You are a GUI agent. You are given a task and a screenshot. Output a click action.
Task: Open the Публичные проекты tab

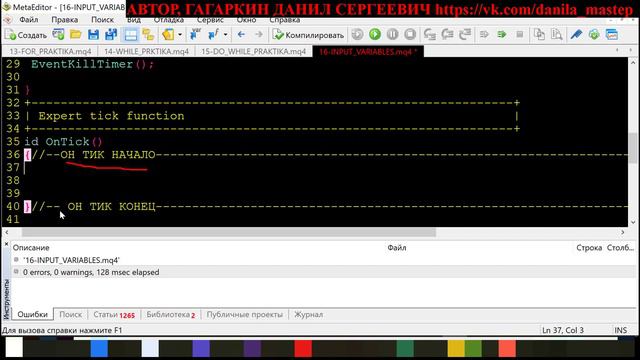coord(244,315)
